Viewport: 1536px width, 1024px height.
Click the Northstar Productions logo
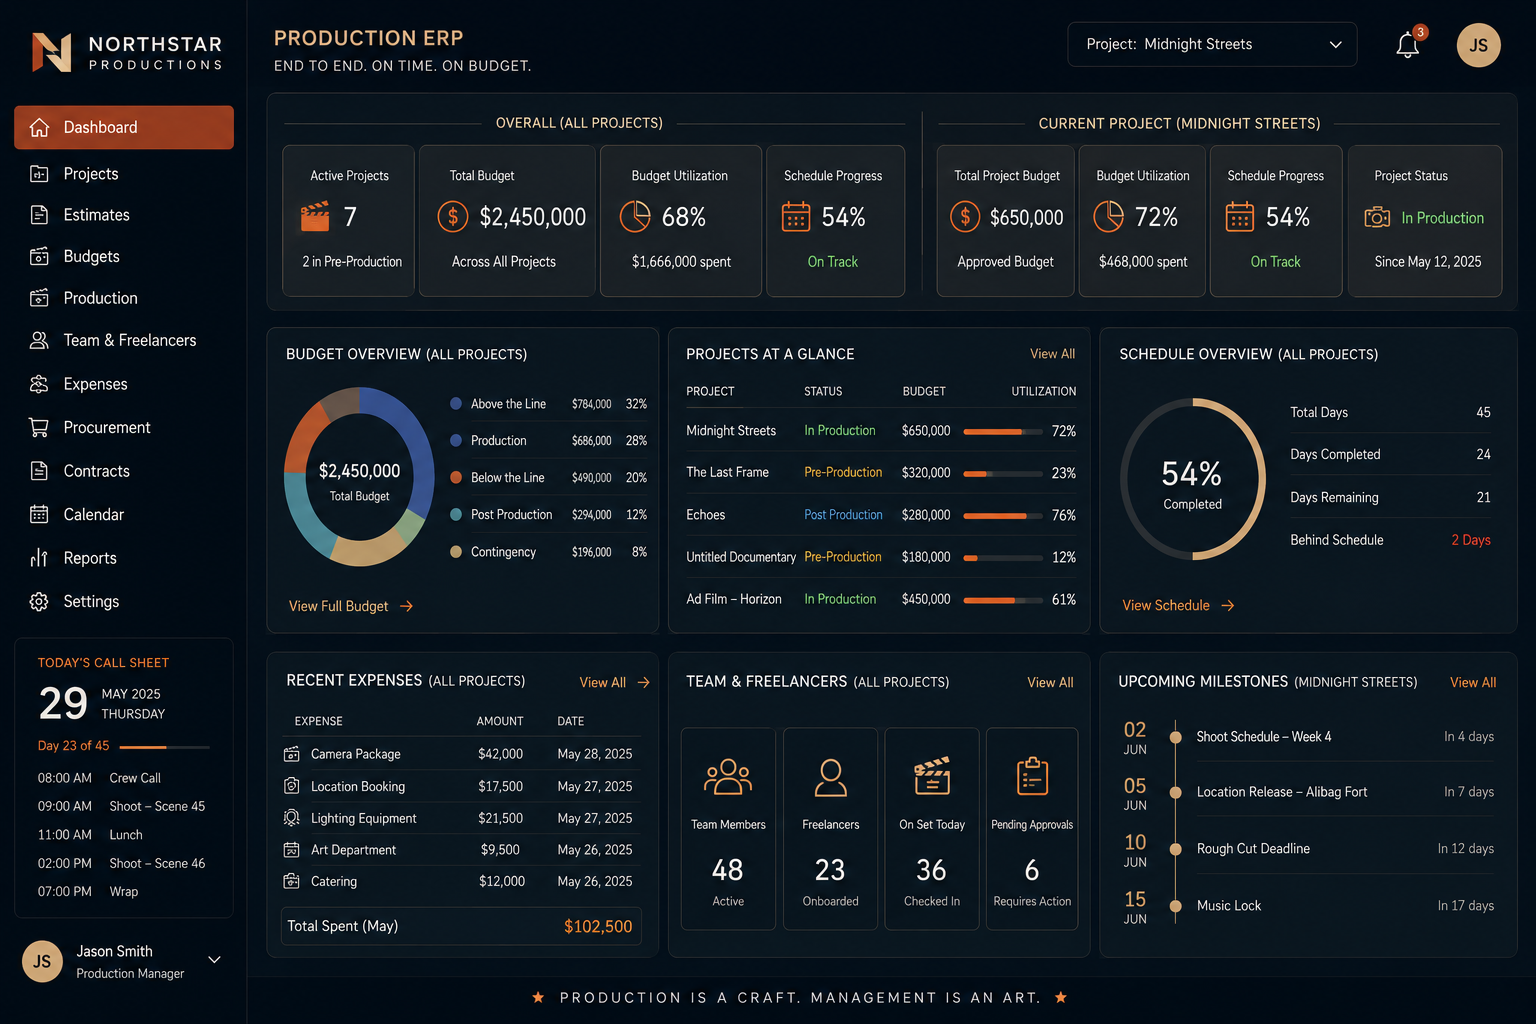tap(127, 52)
